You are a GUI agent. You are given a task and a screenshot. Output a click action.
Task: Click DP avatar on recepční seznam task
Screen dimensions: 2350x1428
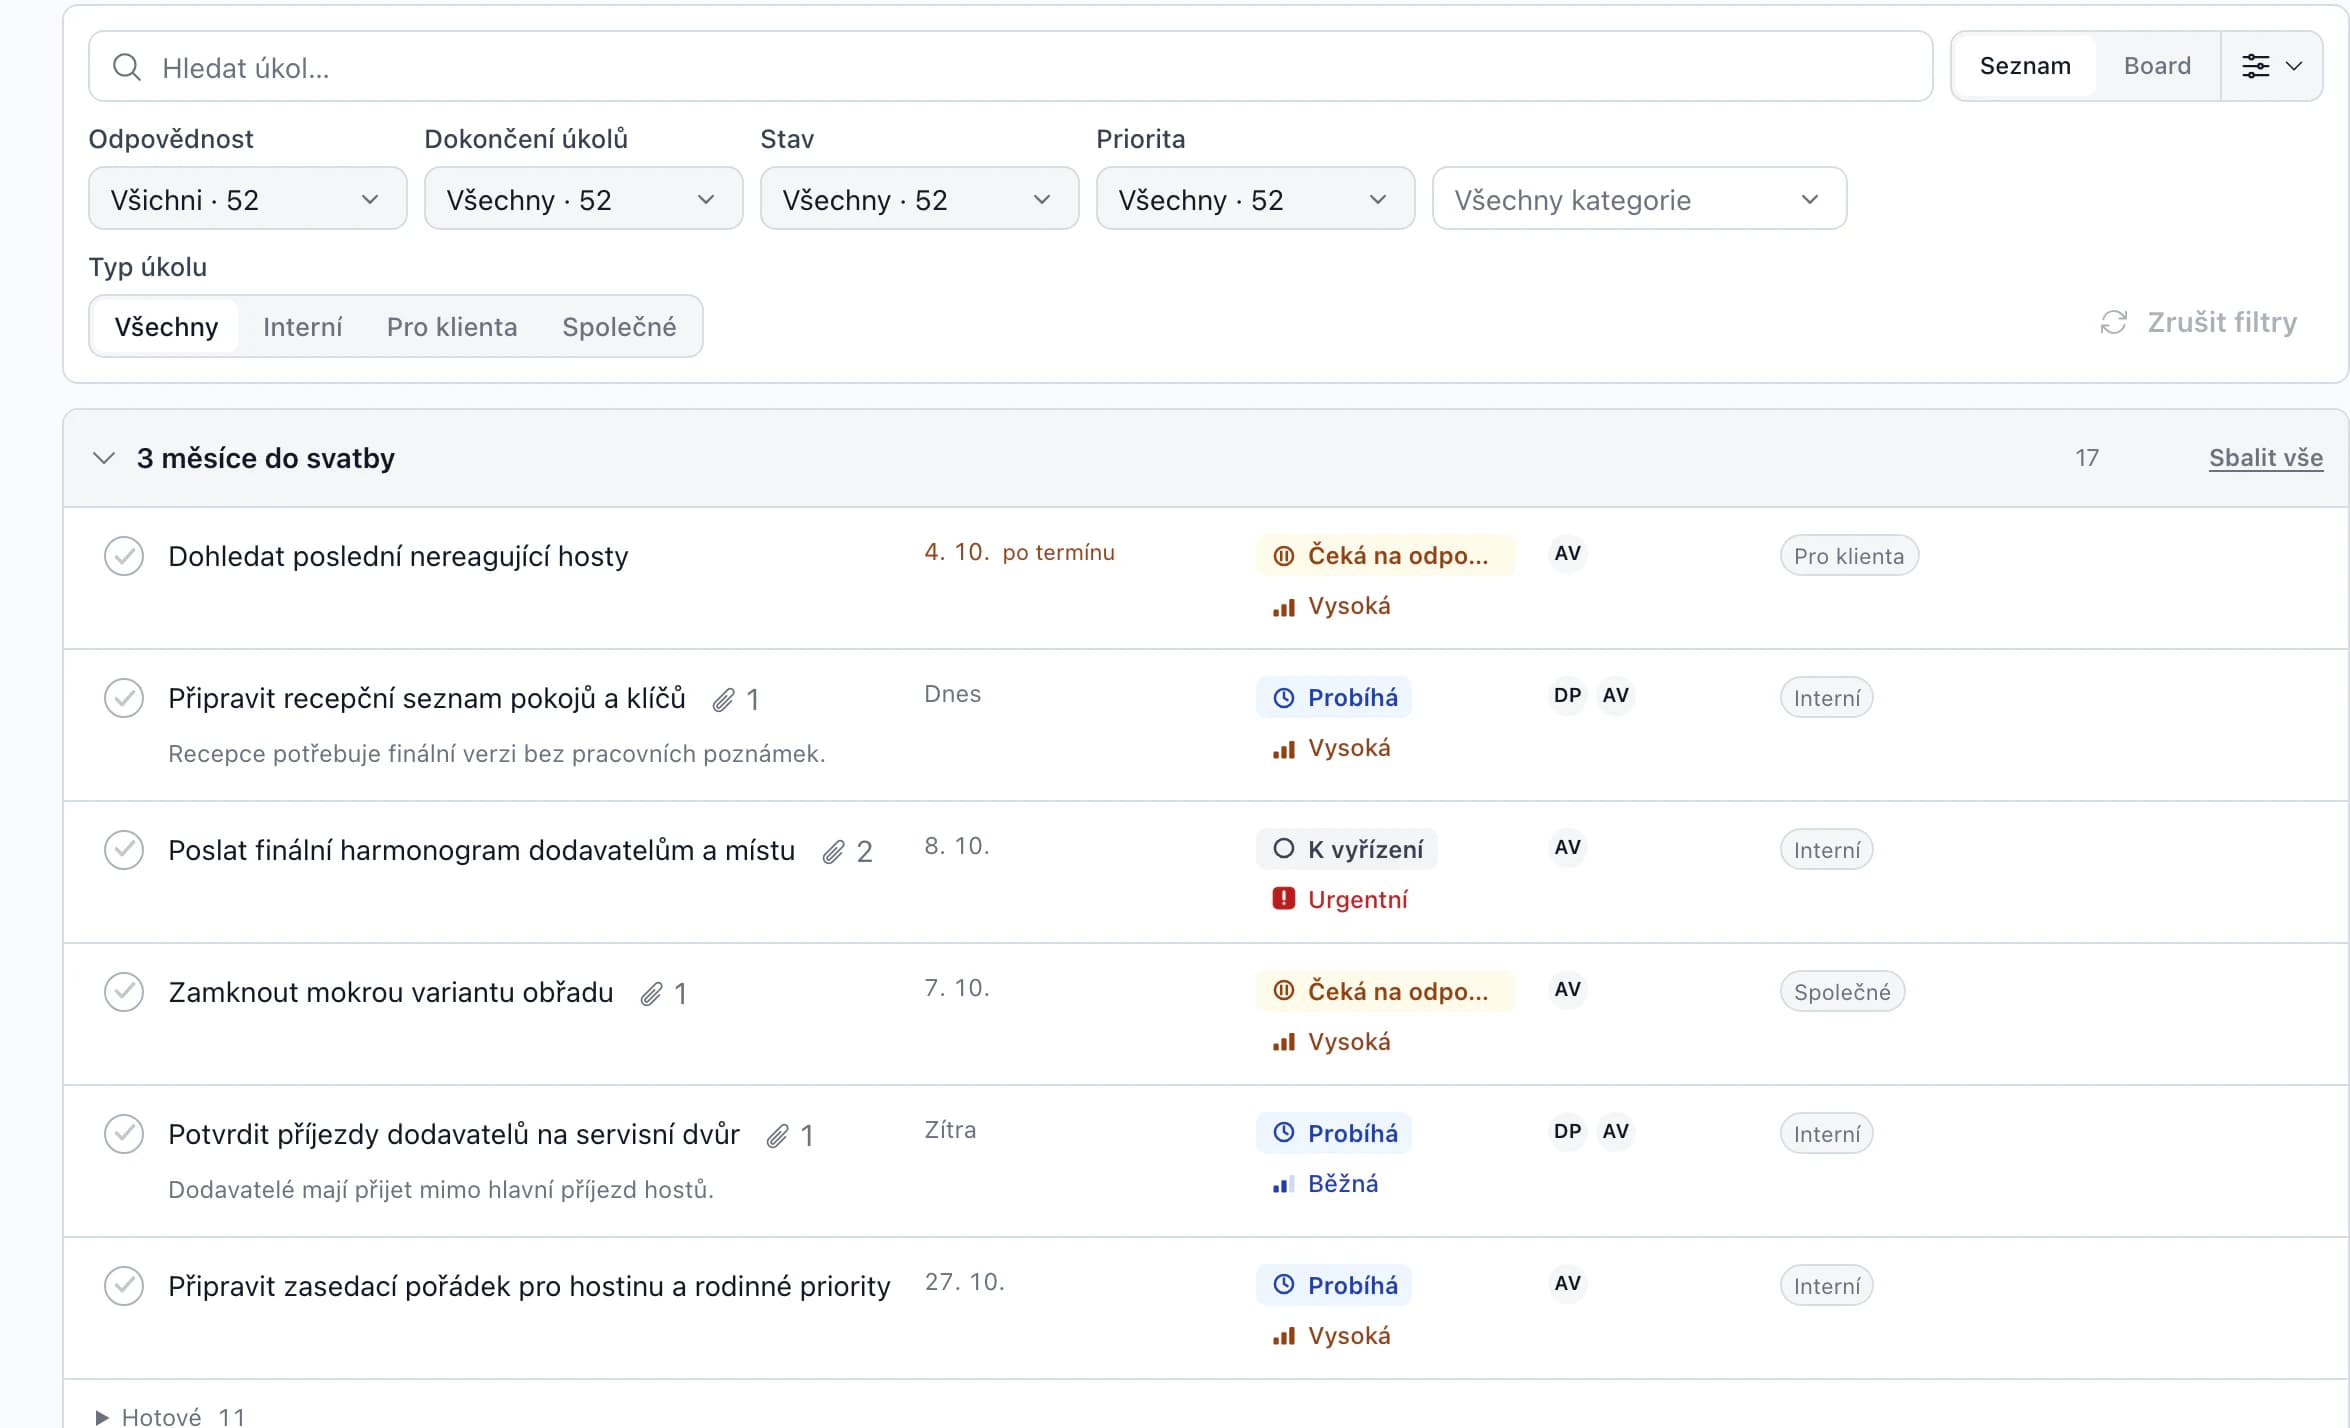tap(1568, 695)
